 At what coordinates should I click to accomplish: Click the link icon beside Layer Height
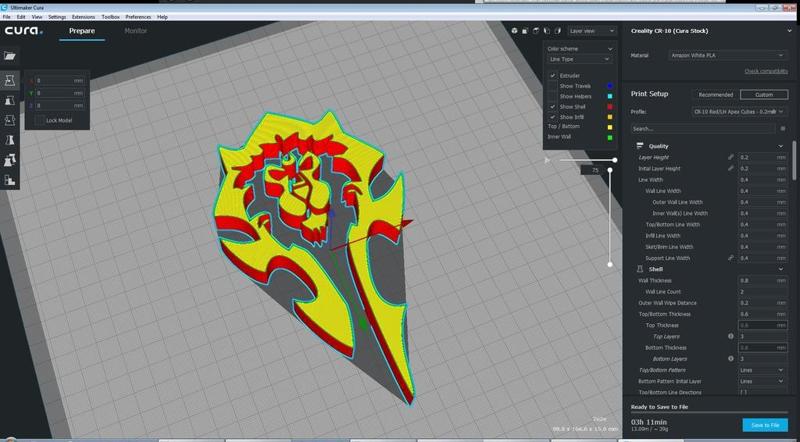click(x=731, y=157)
